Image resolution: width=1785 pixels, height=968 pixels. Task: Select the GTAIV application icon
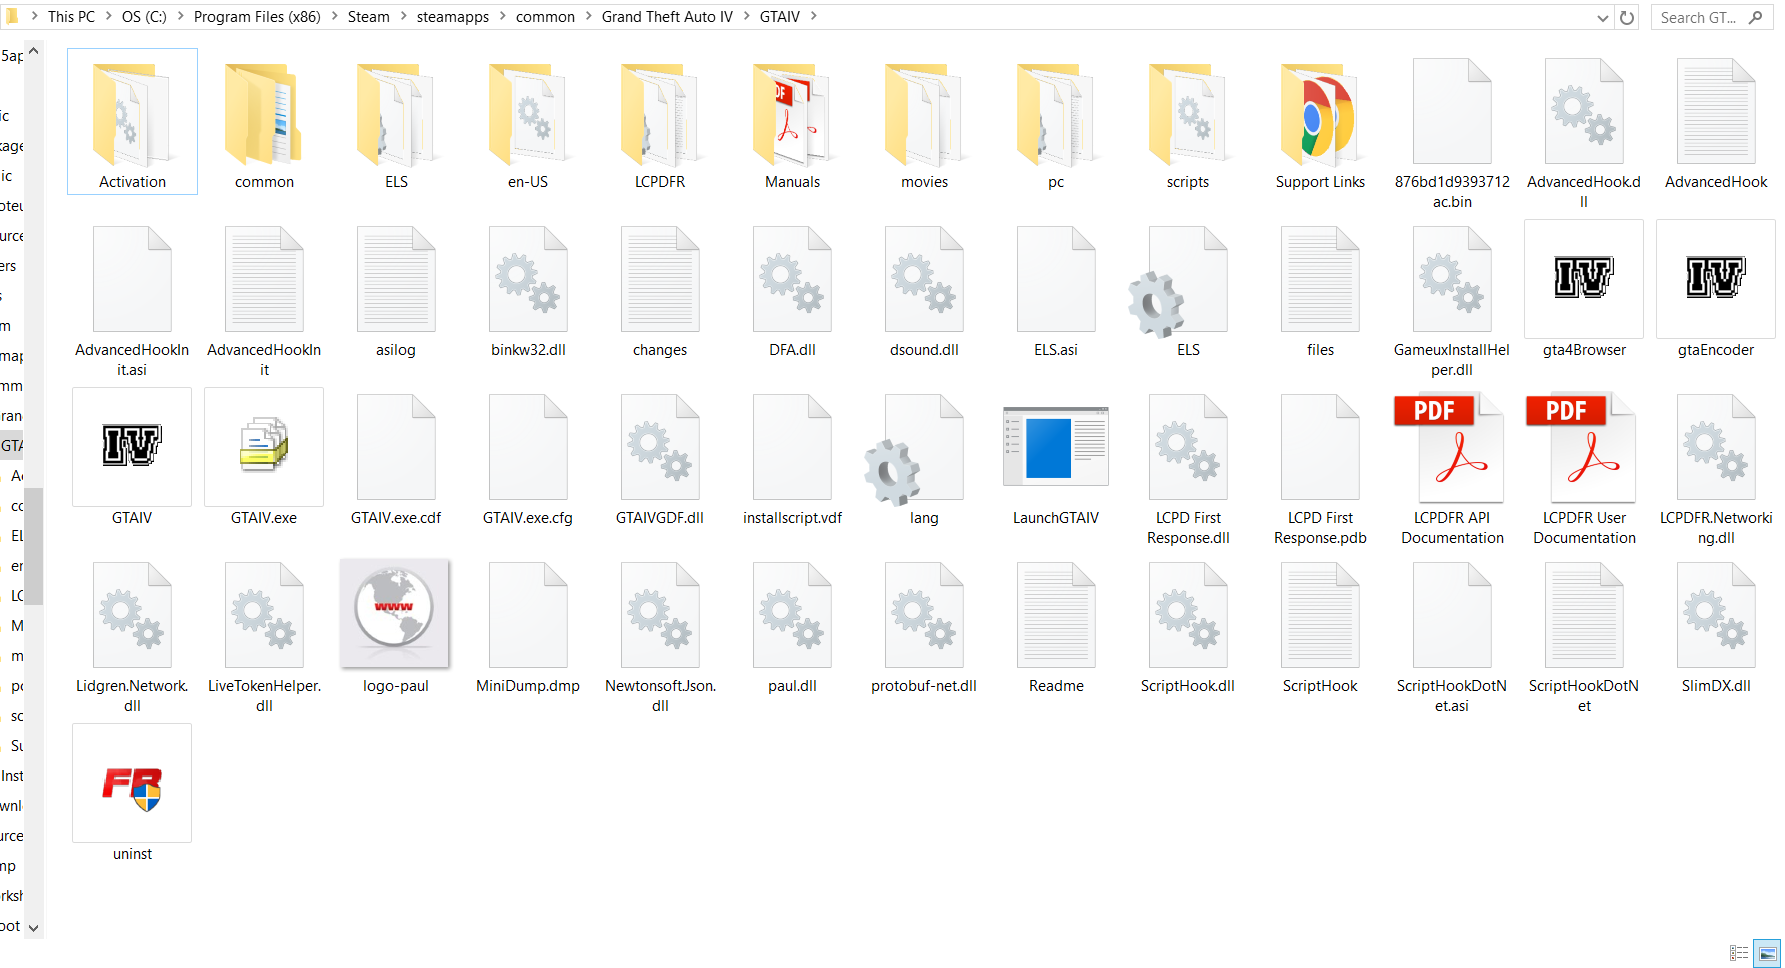[132, 447]
